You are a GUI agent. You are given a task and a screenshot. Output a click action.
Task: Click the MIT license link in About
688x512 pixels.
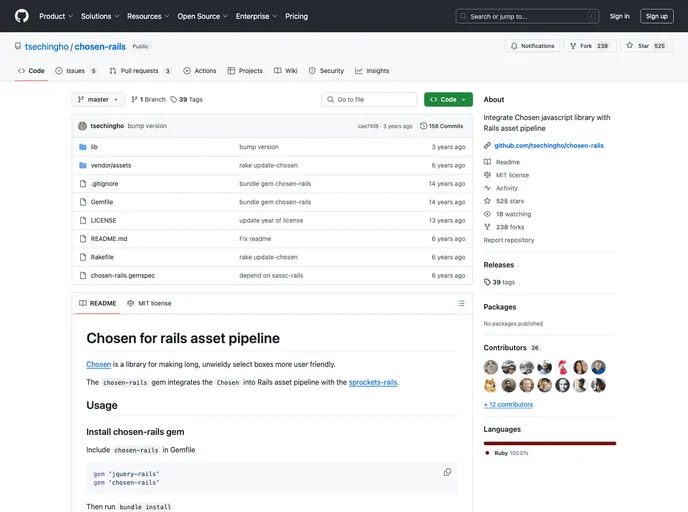512,175
